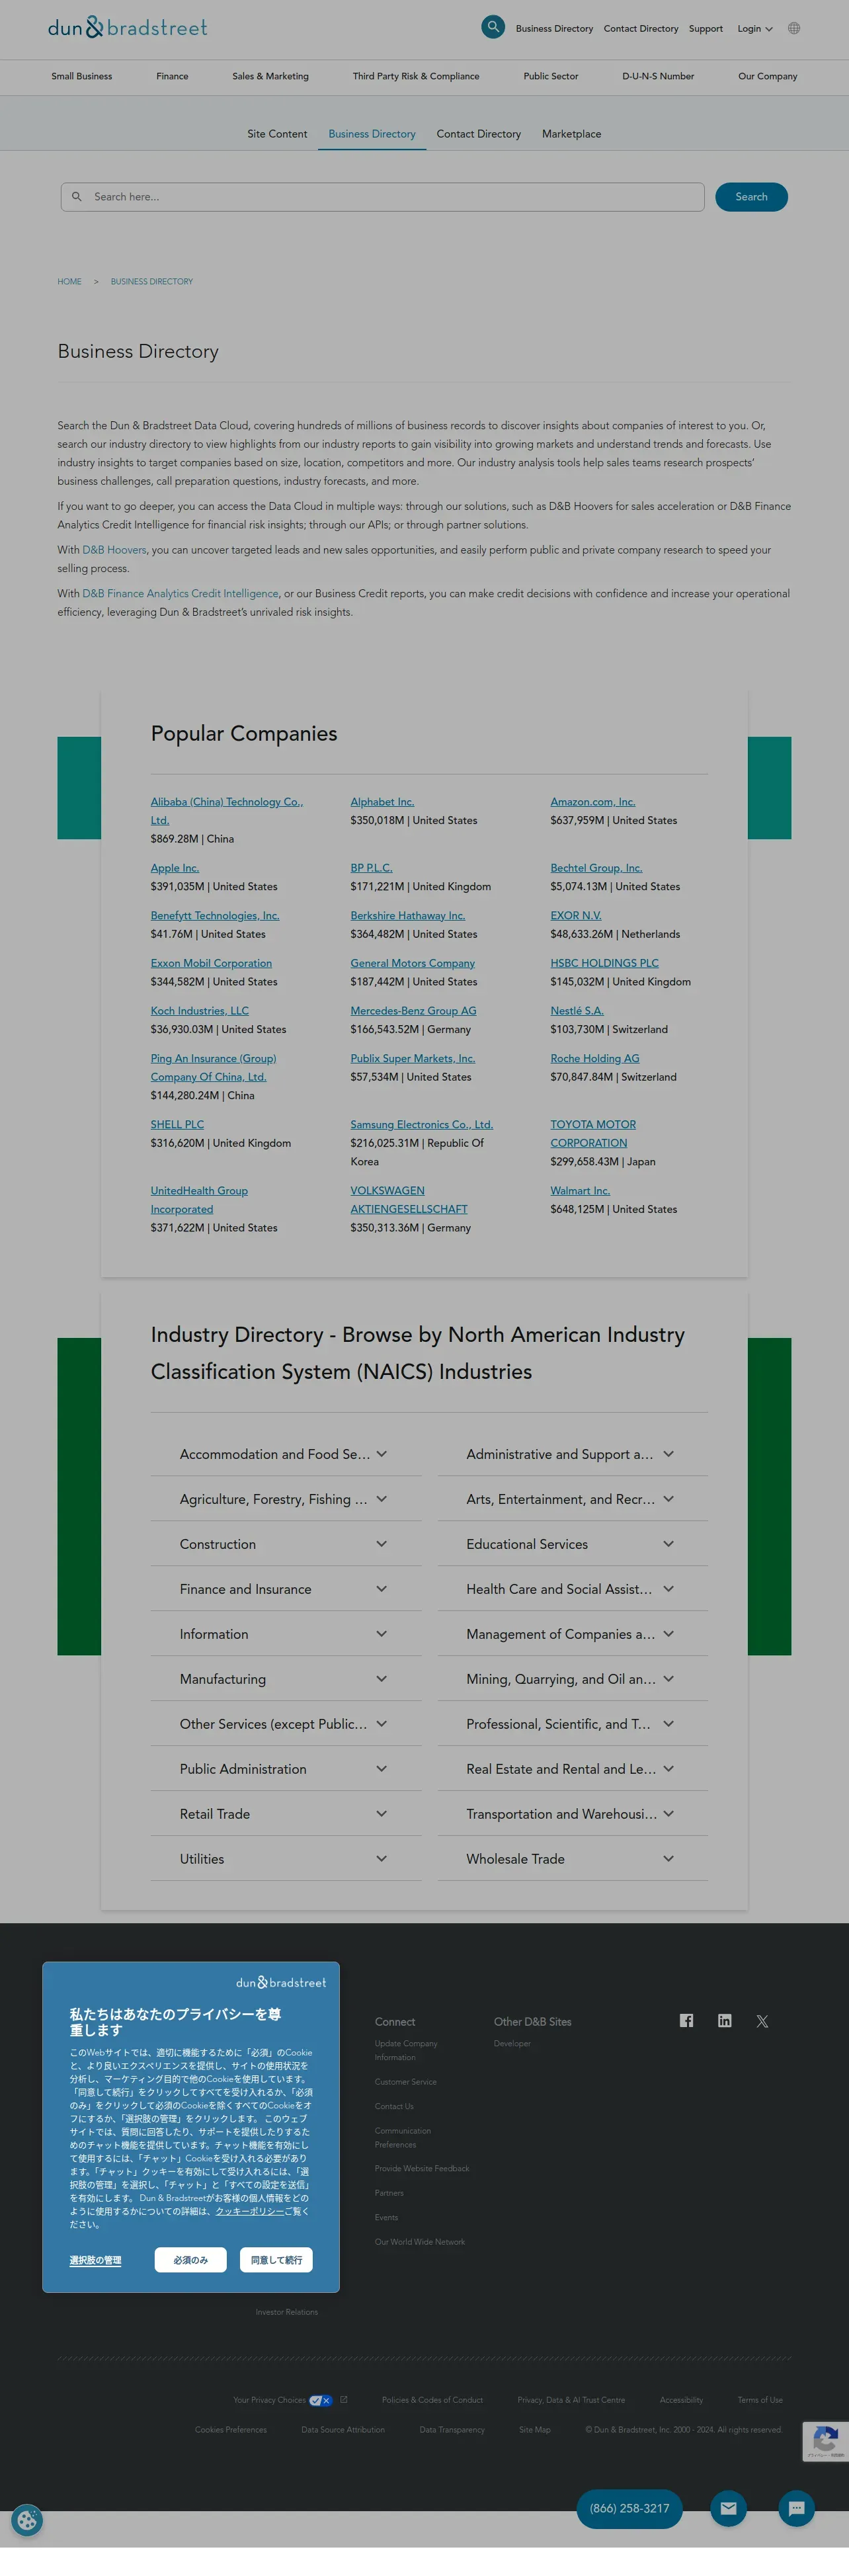
Task: Expand the Information industry
Action: [x=286, y=1634]
